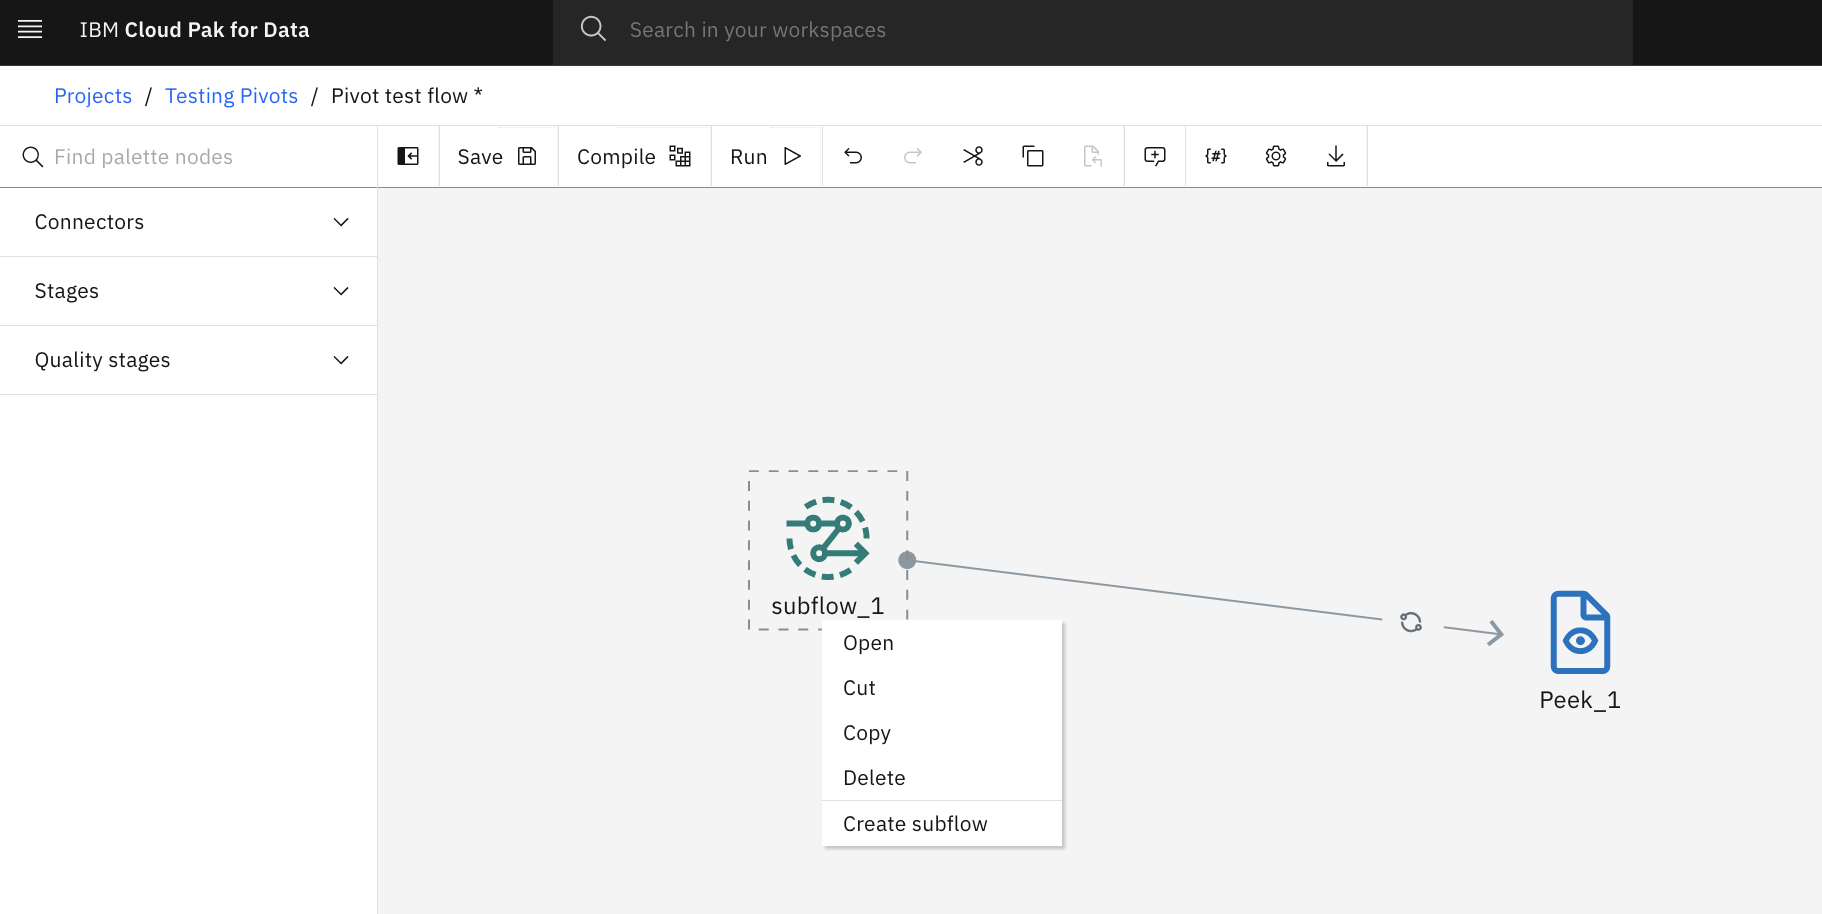Screen dimensions: 1822x914
Task: Choose Create subflow from the context menu
Action: [x=942, y=824]
